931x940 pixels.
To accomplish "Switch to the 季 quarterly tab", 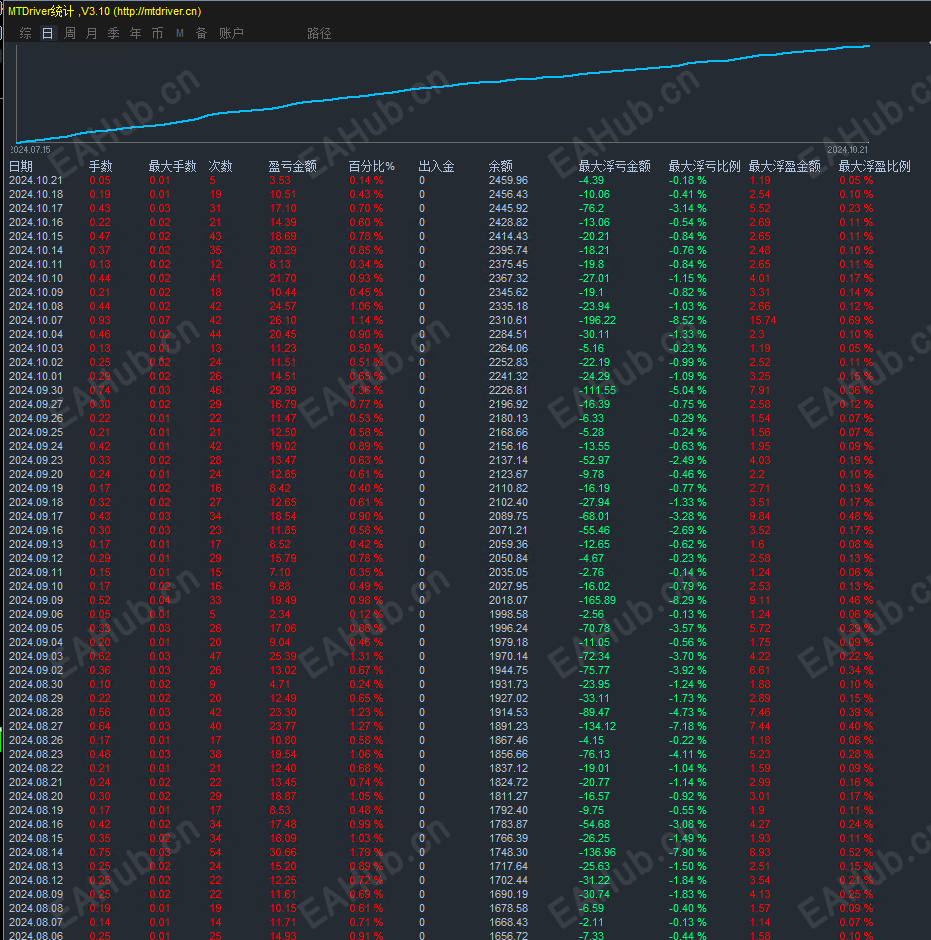I will [113, 34].
